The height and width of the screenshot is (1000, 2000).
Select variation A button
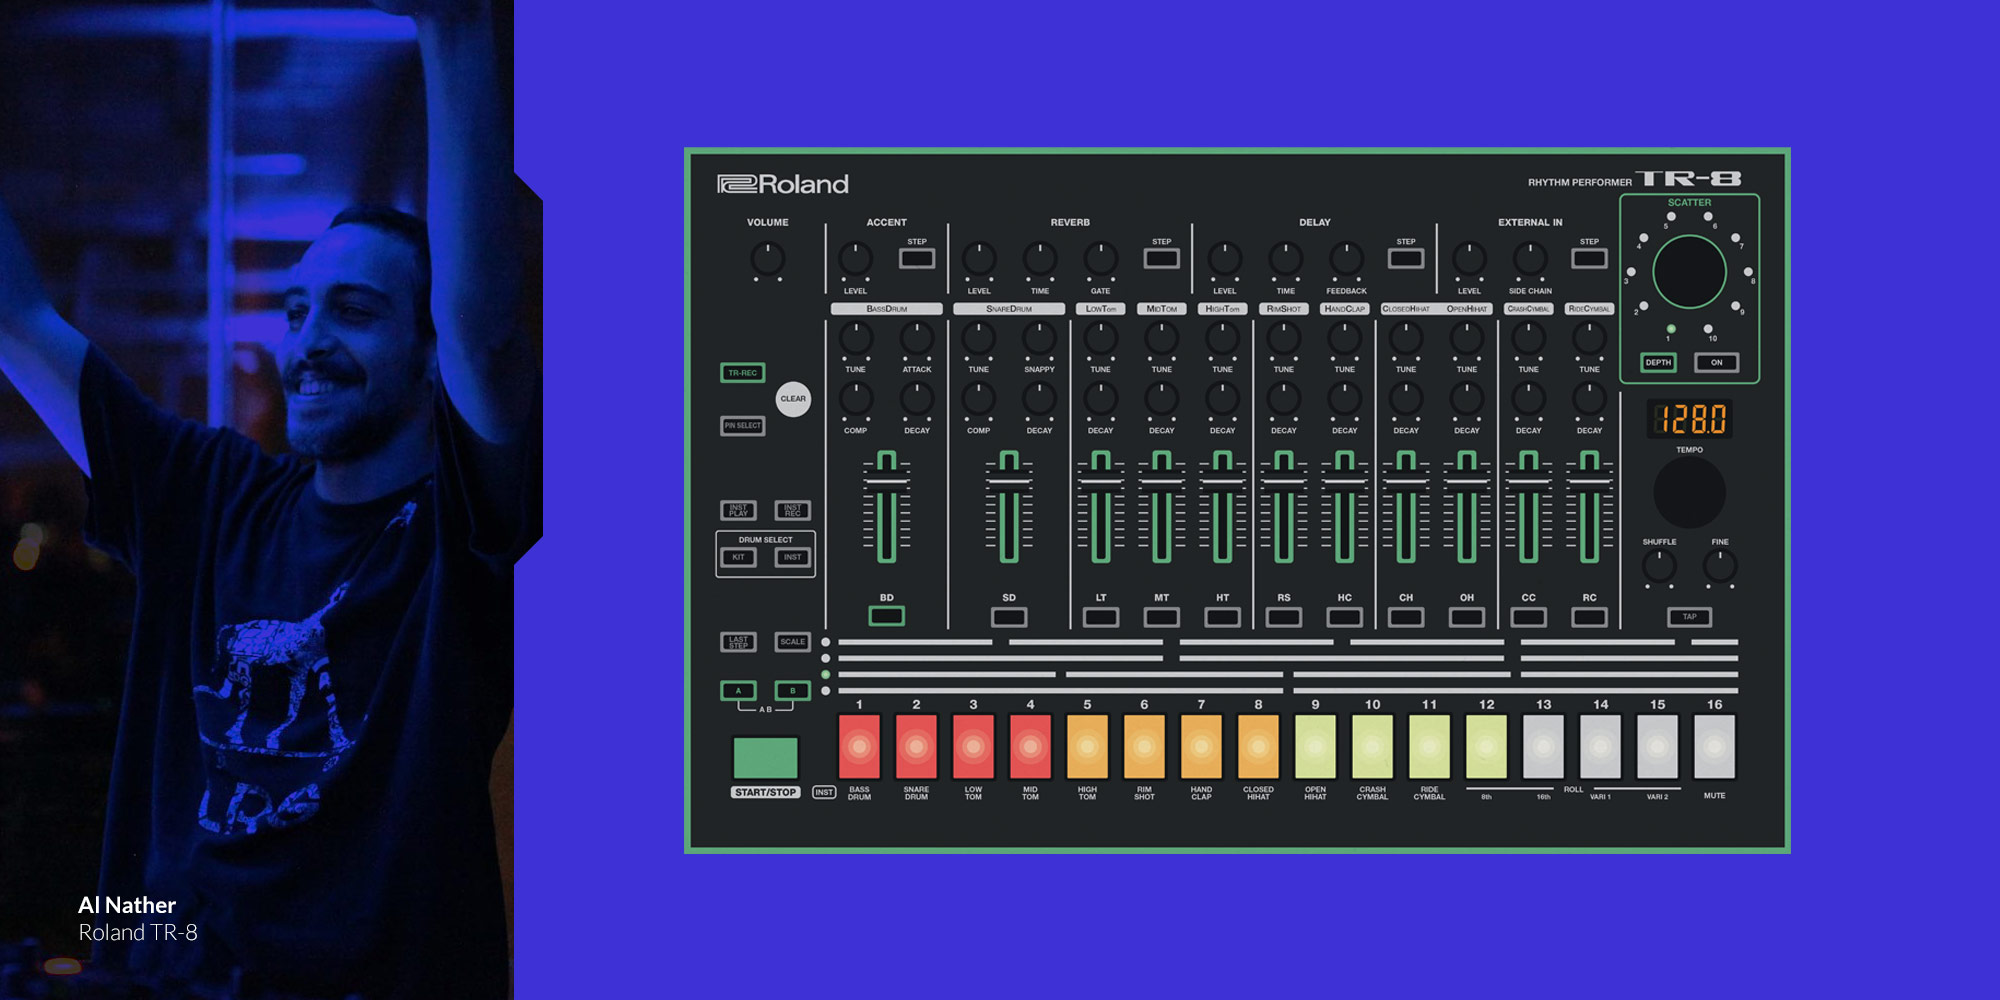point(739,691)
